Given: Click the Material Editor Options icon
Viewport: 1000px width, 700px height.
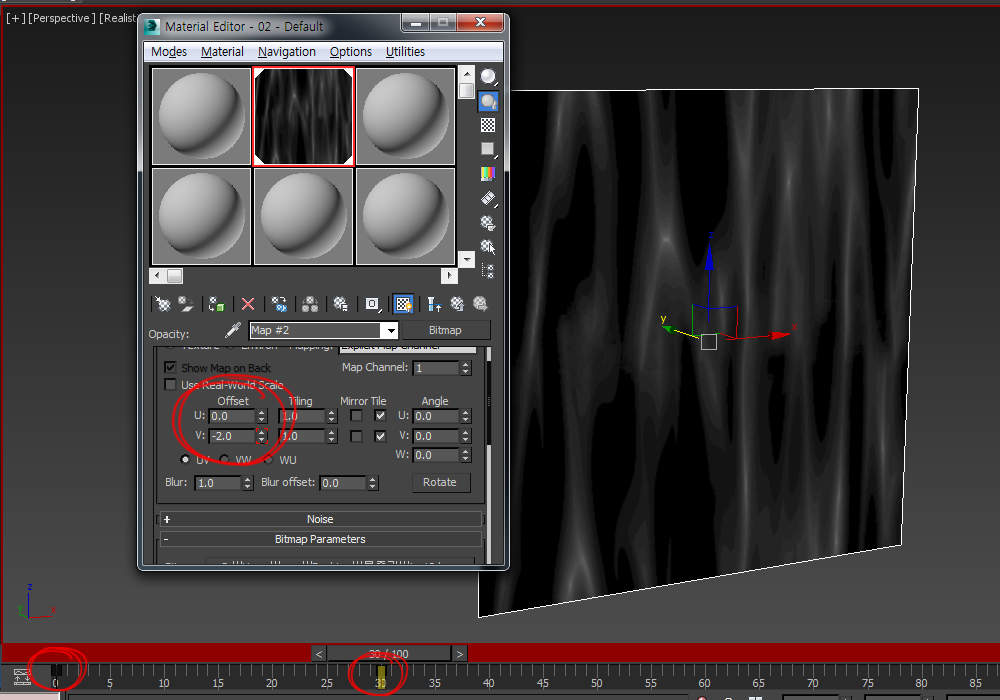Looking at the screenshot, I should [x=488, y=222].
